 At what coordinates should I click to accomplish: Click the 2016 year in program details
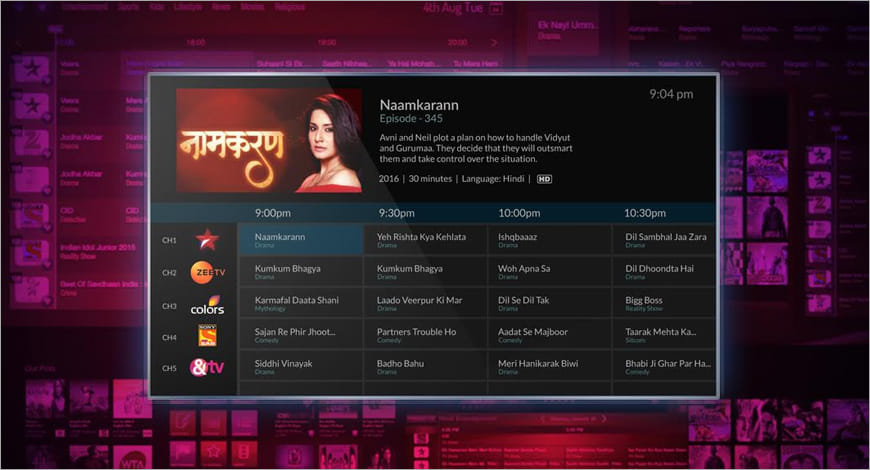[388, 179]
